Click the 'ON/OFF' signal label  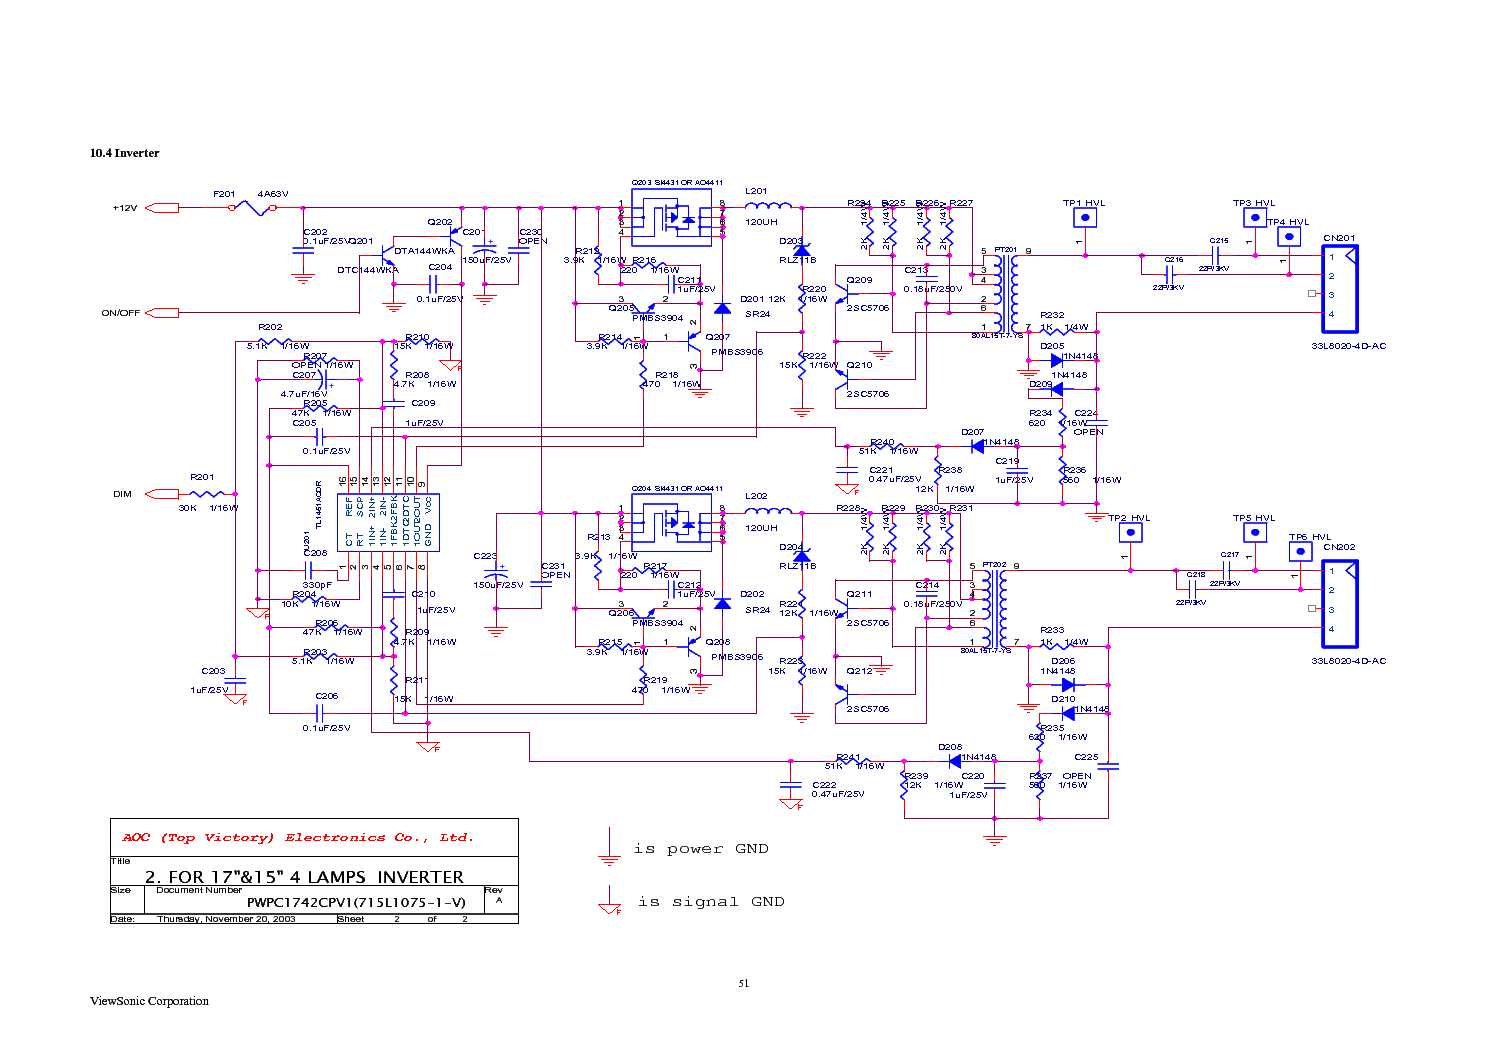pos(121,313)
